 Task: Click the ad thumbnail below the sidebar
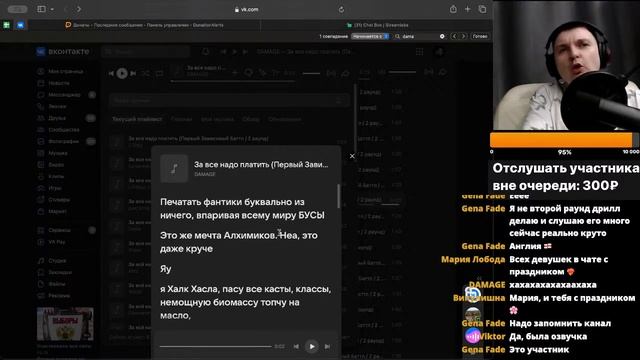[65, 324]
